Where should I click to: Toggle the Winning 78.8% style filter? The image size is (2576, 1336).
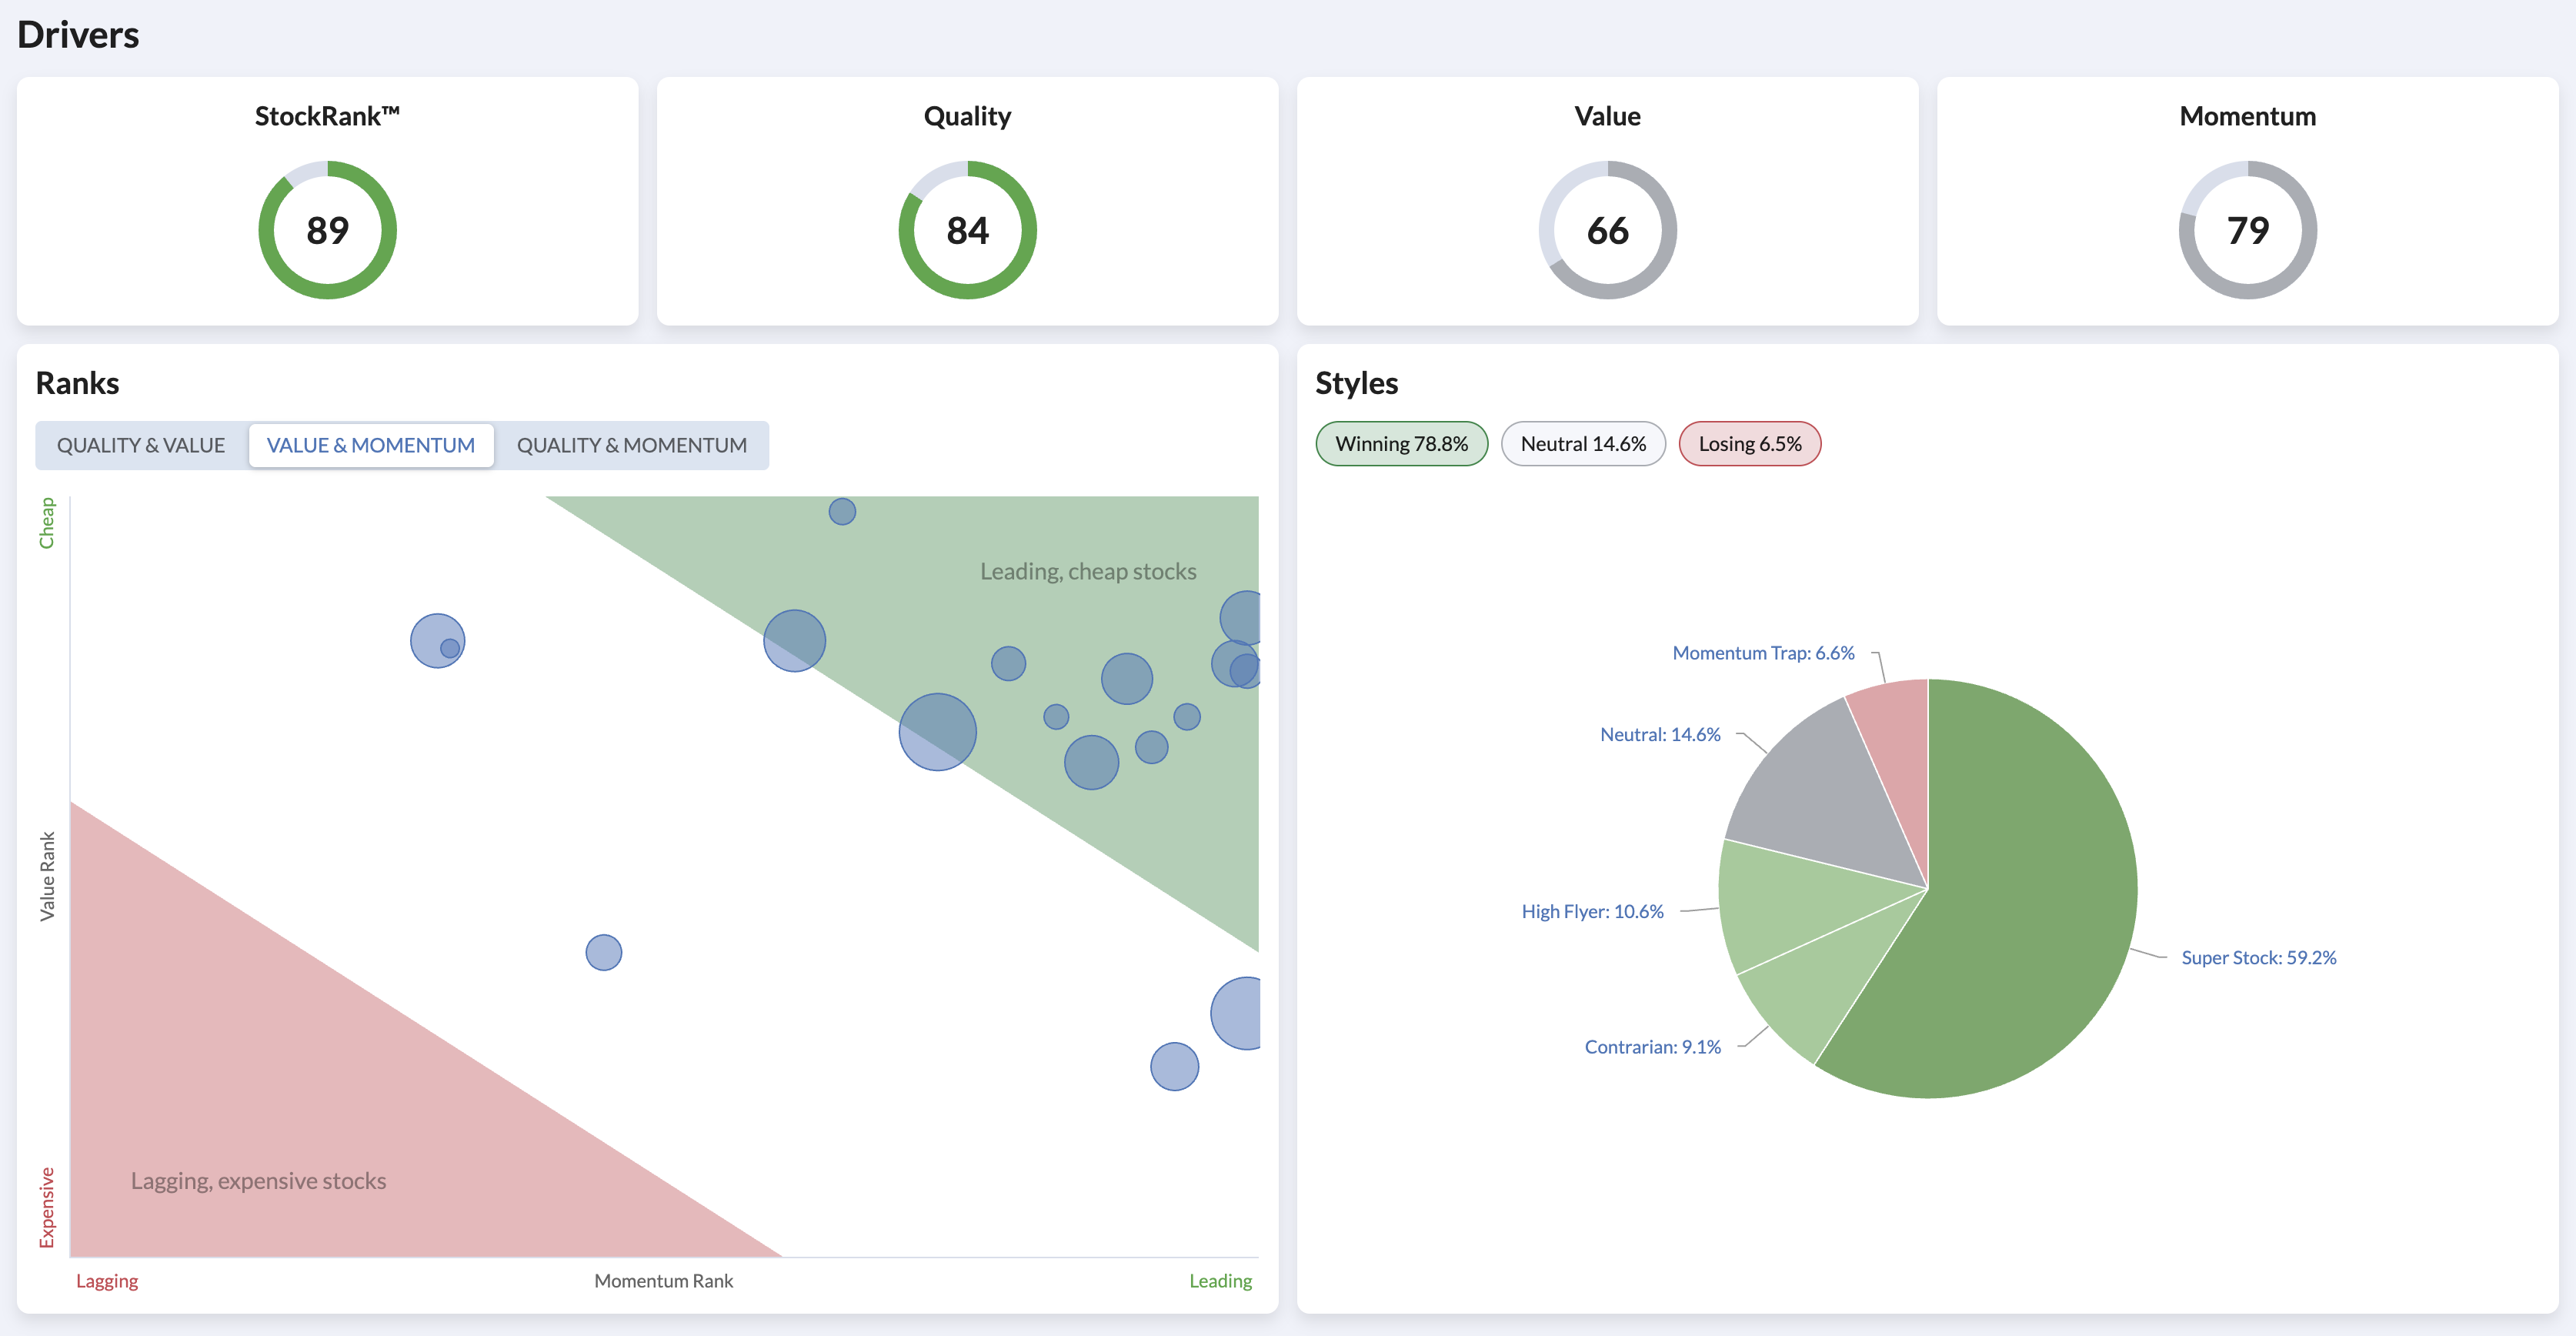click(x=1401, y=444)
